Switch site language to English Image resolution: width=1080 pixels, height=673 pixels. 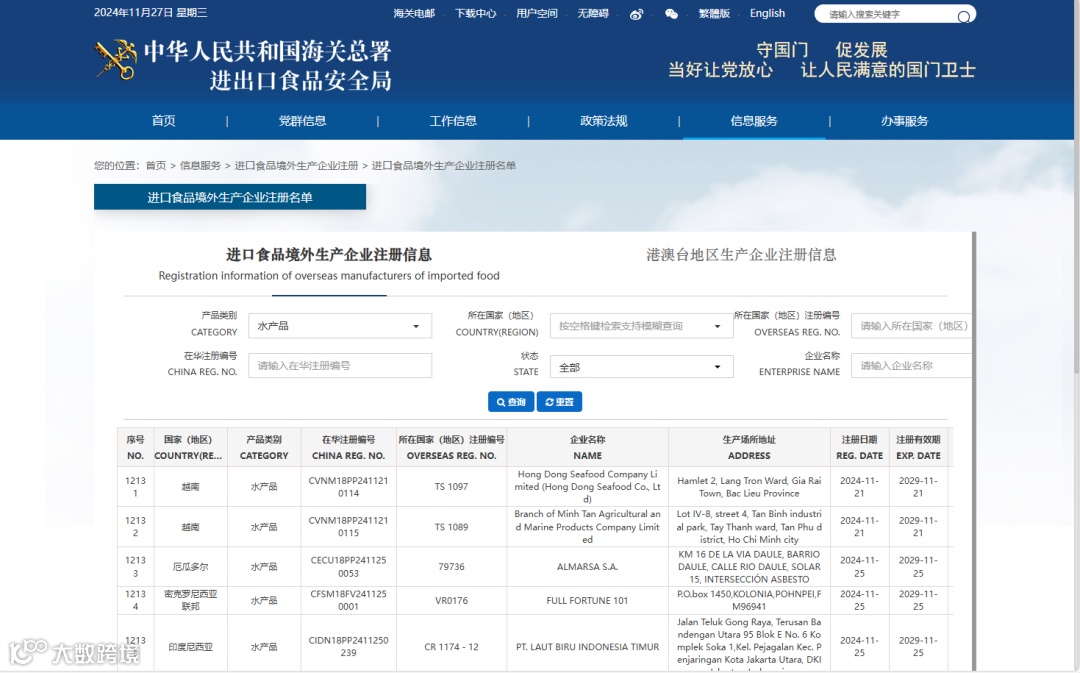click(x=767, y=13)
